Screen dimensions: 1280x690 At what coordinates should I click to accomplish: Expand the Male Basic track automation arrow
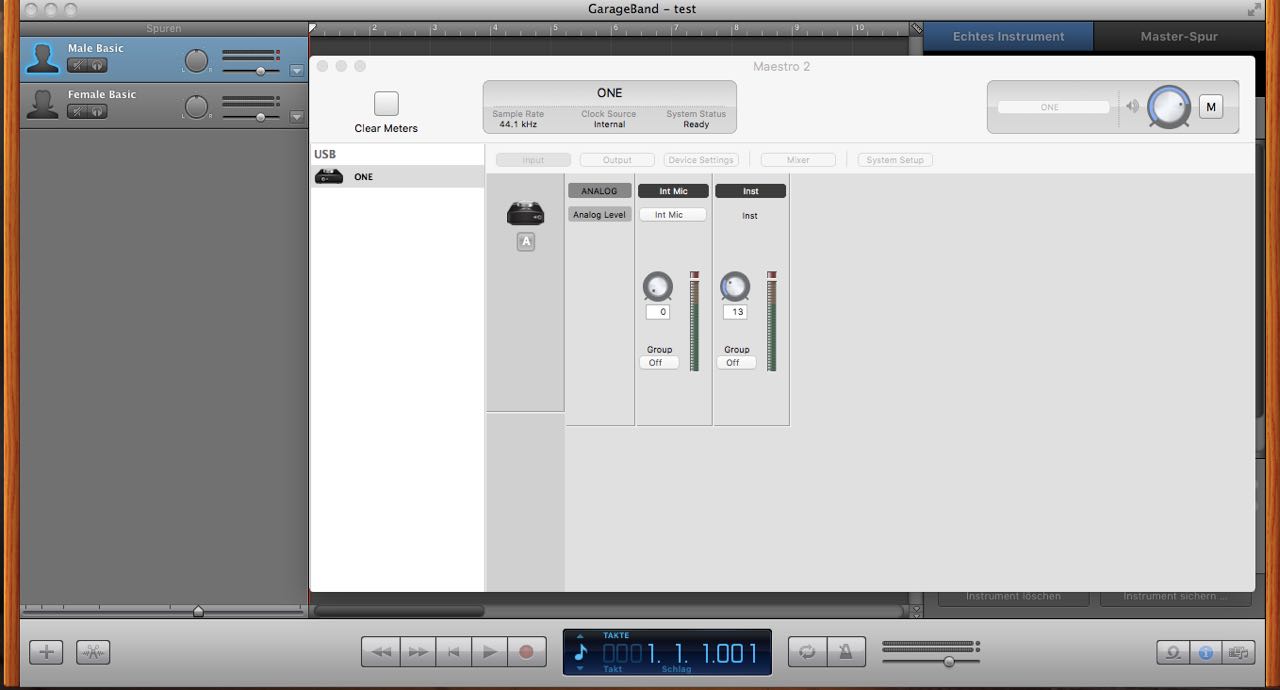point(296,71)
